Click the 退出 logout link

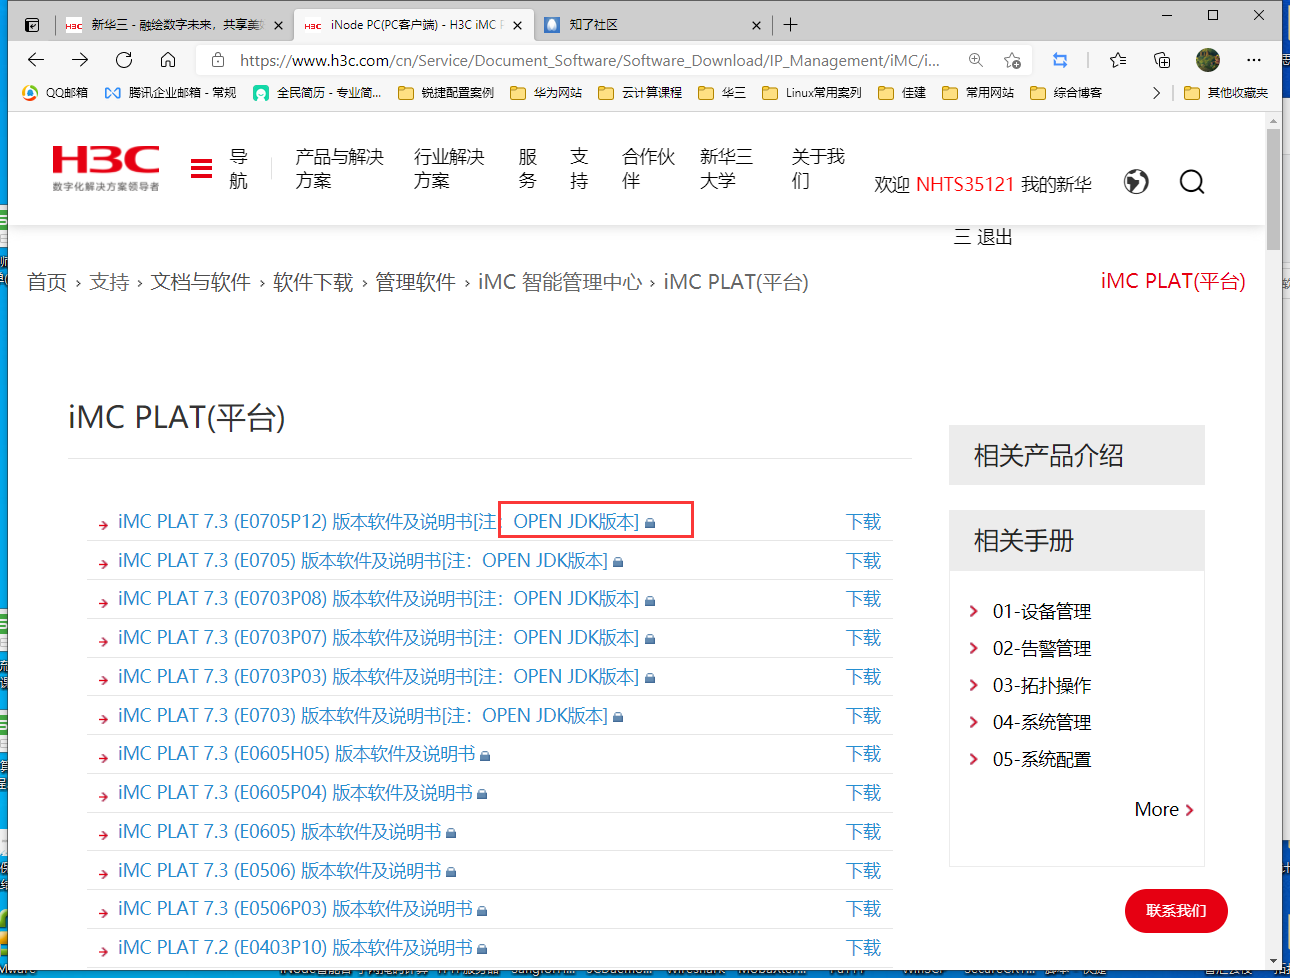pos(994,237)
